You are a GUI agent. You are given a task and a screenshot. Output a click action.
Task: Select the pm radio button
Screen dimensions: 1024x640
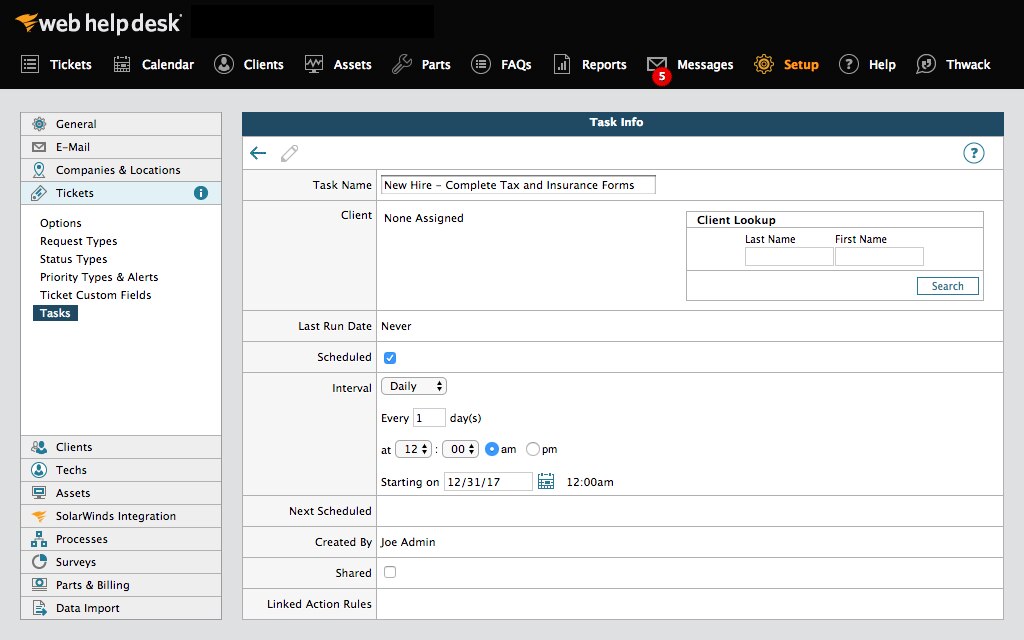click(x=531, y=449)
